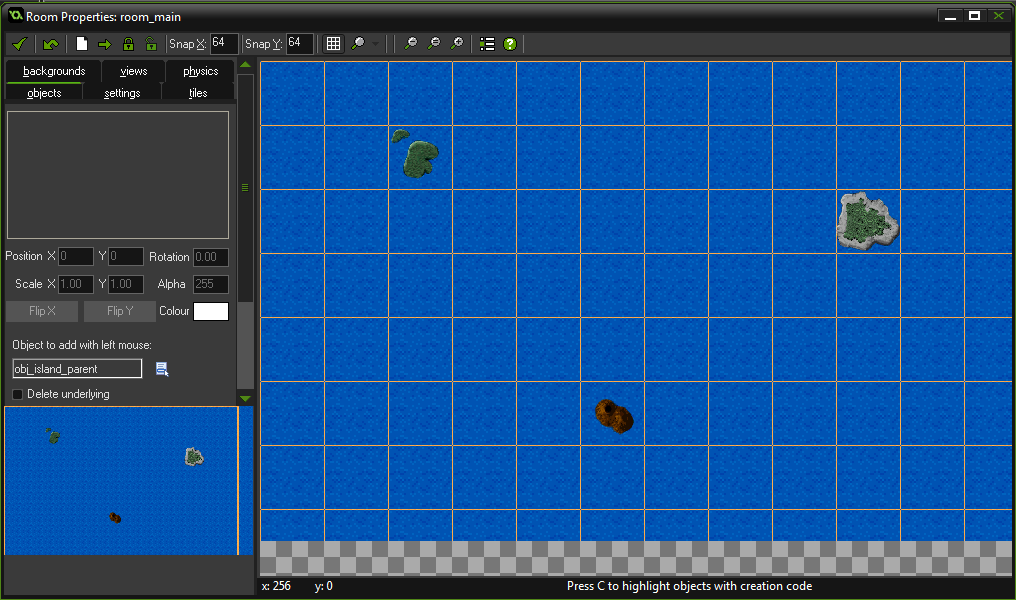Open the help question mark icon
The width and height of the screenshot is (1016, 600).
pyautogui.click(x=510, y=44)
